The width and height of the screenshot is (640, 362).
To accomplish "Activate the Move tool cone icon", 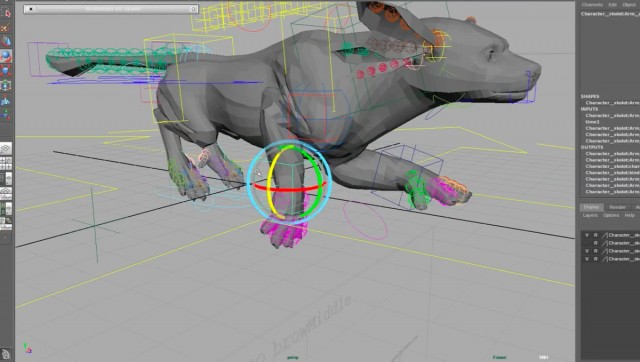I will [6, 41].
